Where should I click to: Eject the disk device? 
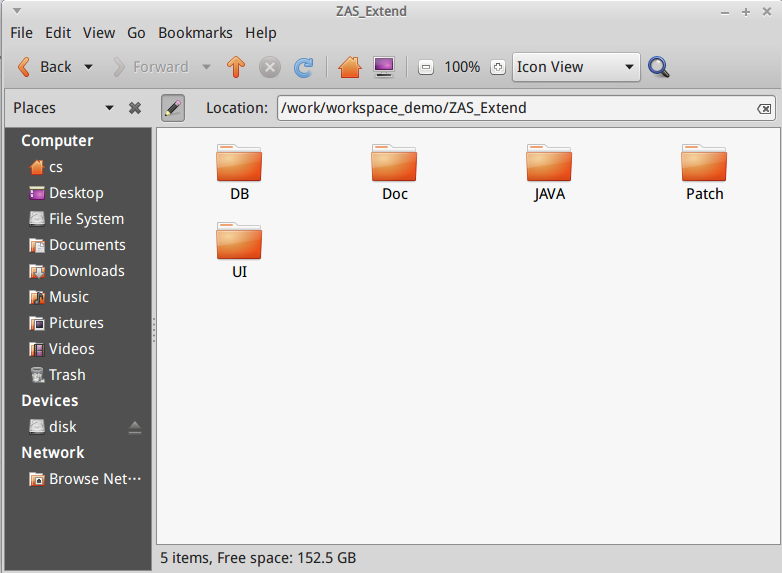pos(135,427)
